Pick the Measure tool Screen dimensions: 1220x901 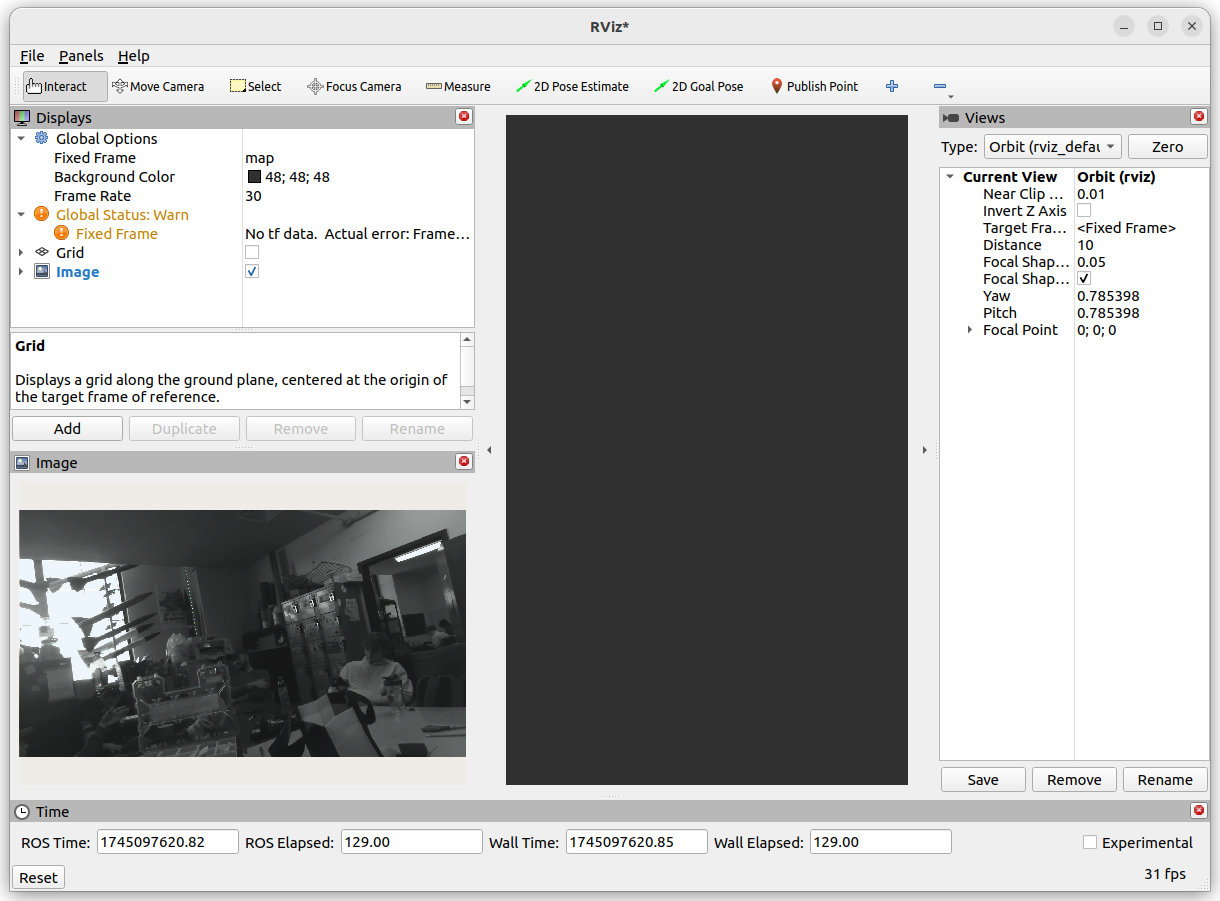458,86
